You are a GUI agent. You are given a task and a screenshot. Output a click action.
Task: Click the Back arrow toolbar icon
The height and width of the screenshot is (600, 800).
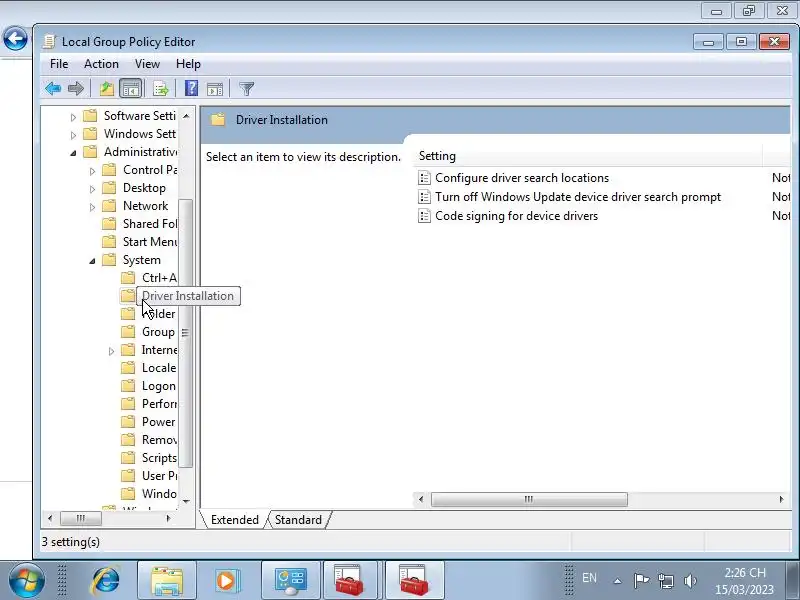tap(53, 89)
